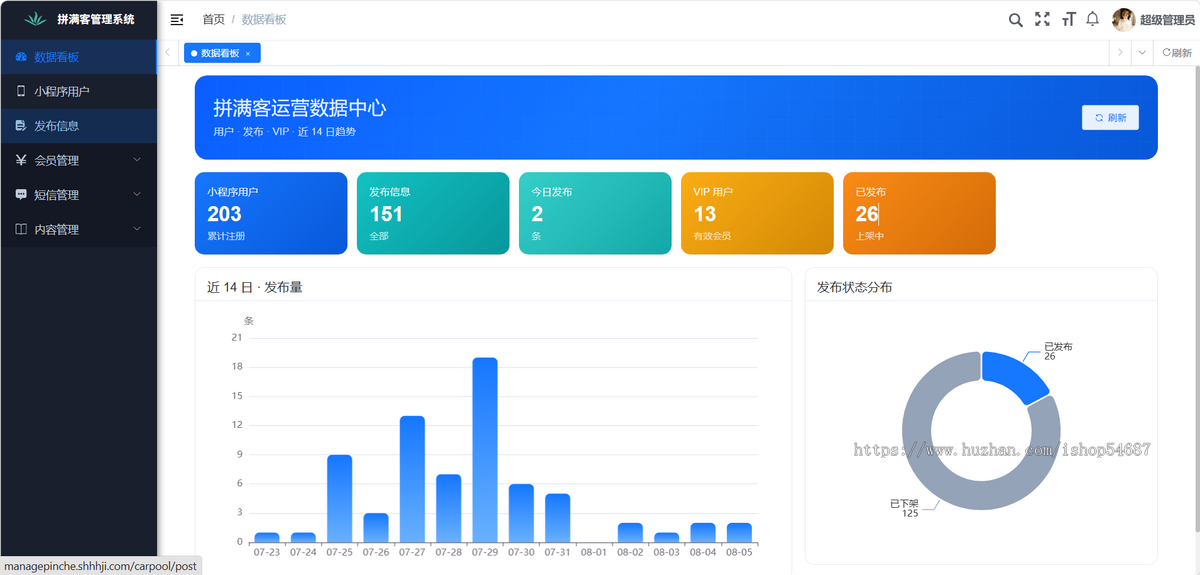Click the user avatar picture

(x=1123, y=20)
